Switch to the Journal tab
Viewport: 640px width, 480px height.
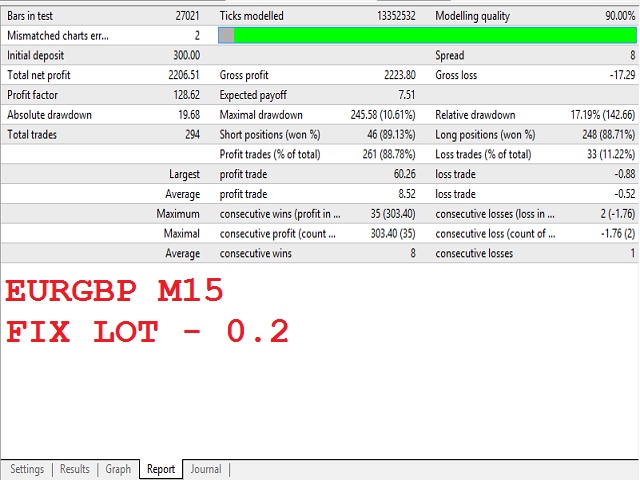click(x=206, y=469)
